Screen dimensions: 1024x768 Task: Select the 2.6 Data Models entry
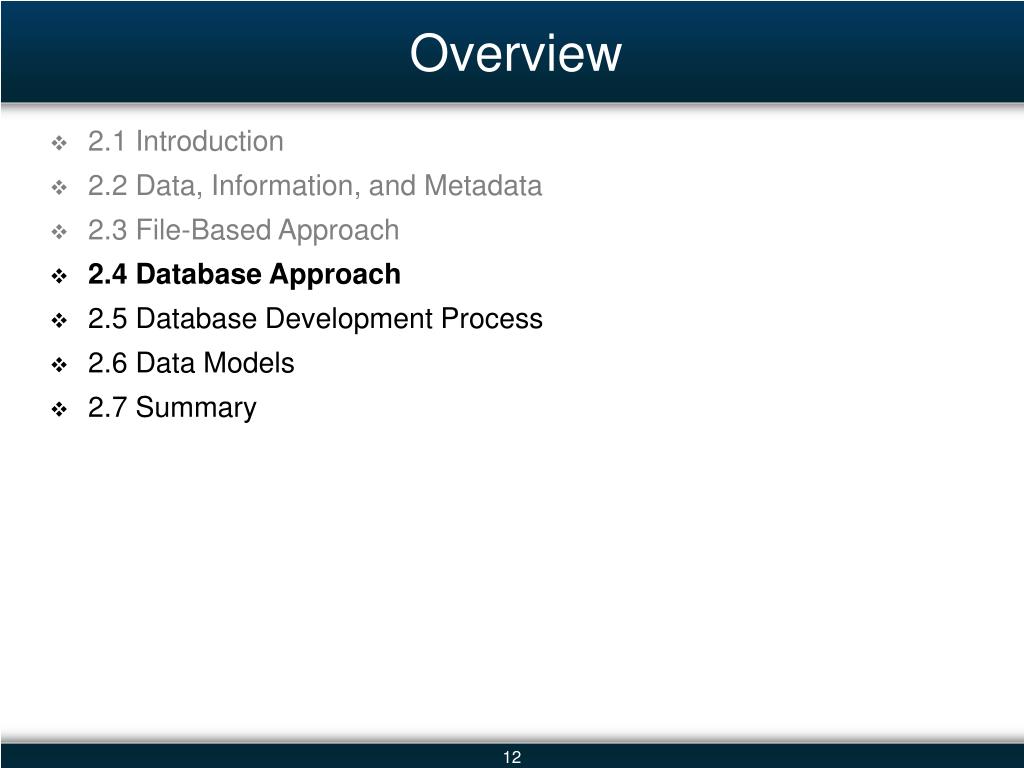(191, 363)
